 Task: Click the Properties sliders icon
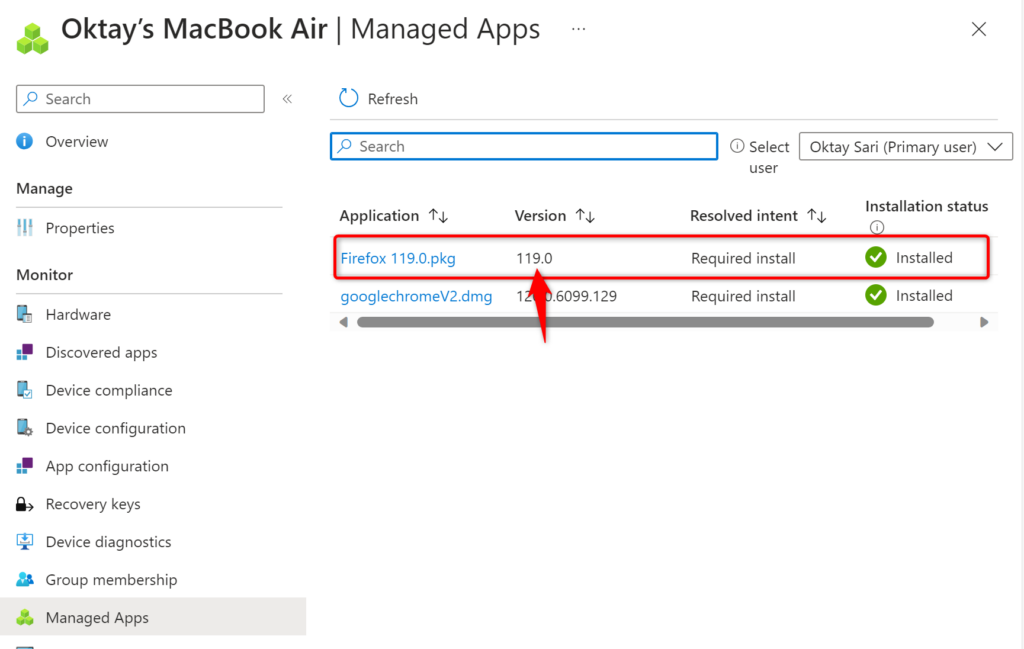25,227
